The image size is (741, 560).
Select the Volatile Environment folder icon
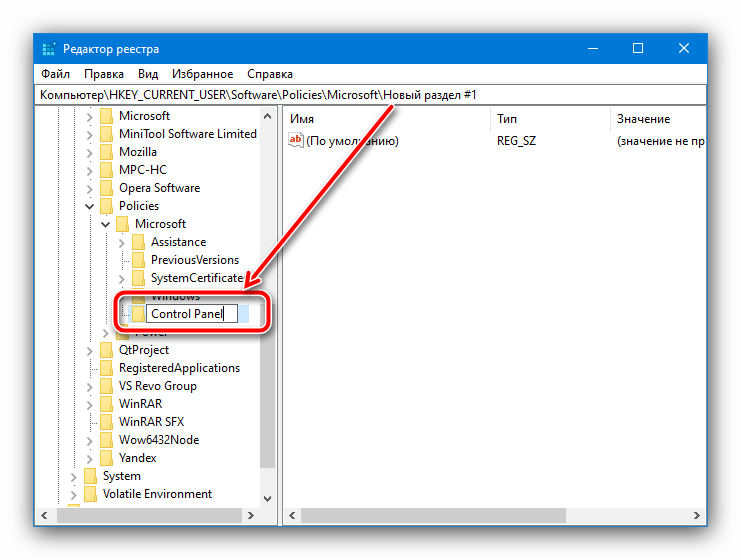pyautogui.click(x=90, y=494)
